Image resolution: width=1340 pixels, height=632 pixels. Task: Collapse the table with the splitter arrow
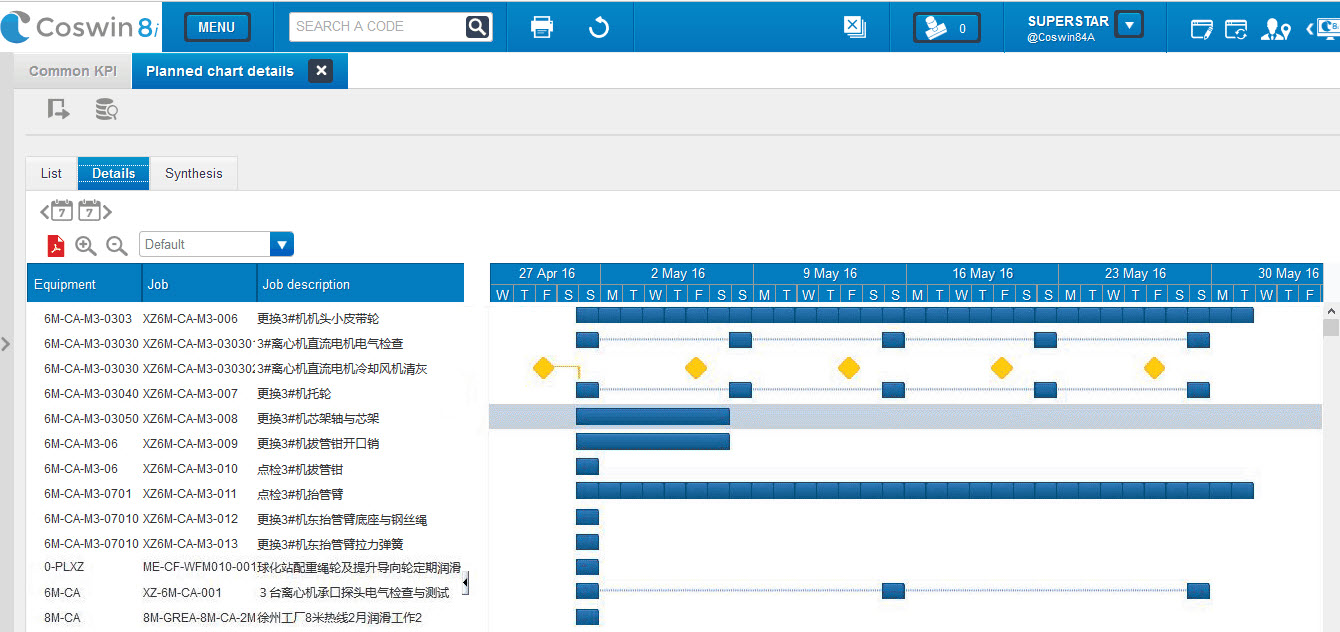pos(465,582)
